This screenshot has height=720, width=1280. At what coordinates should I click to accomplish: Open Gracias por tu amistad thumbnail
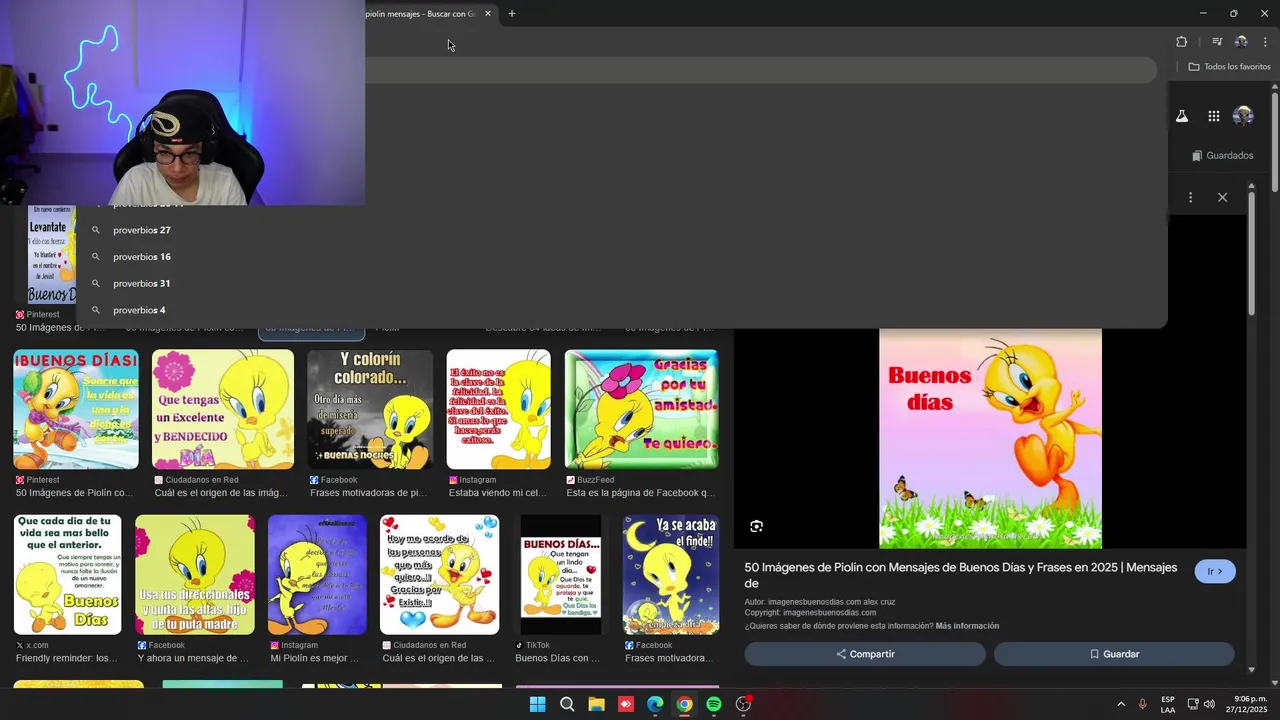click(642, 409)
